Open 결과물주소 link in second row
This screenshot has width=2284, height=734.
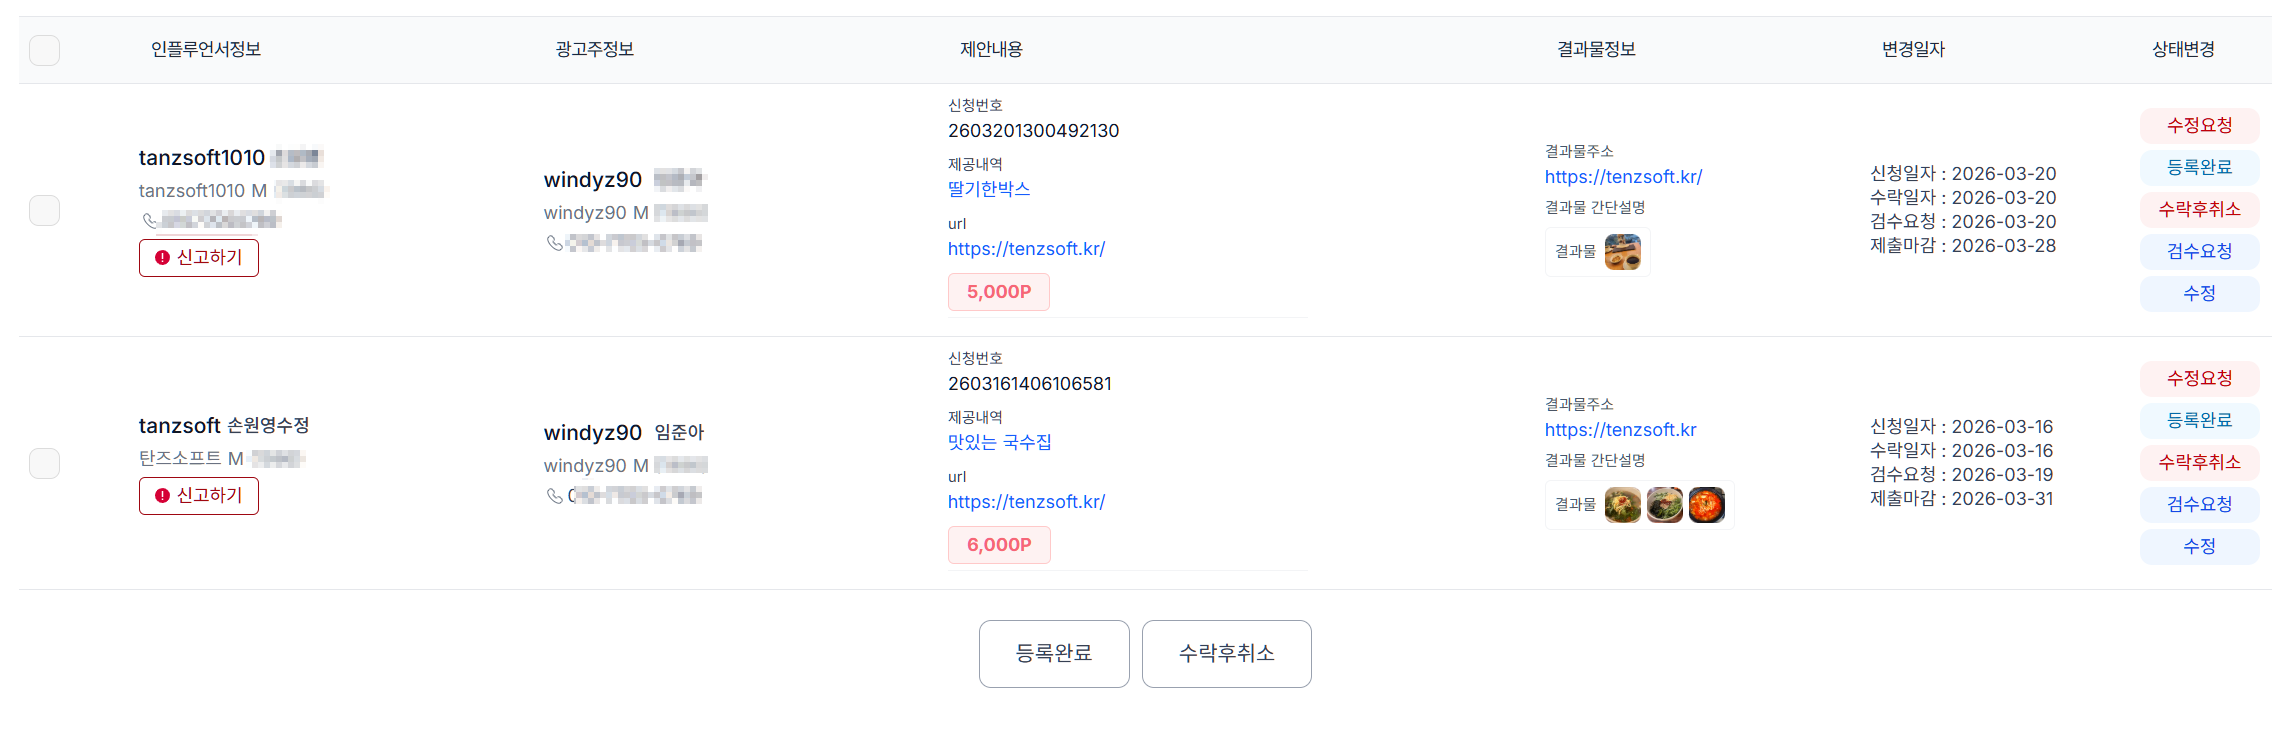(1619, 429)
